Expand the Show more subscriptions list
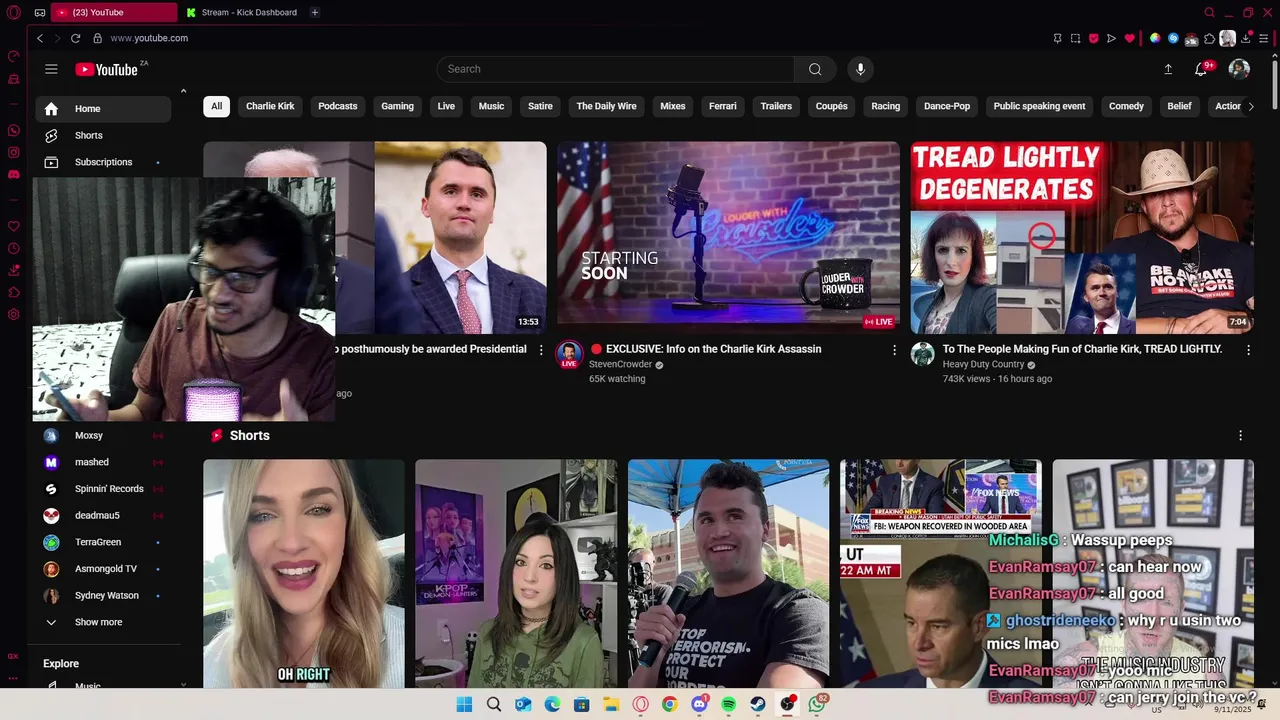Viewport: 1280px width, 720px height. point(98,622)
